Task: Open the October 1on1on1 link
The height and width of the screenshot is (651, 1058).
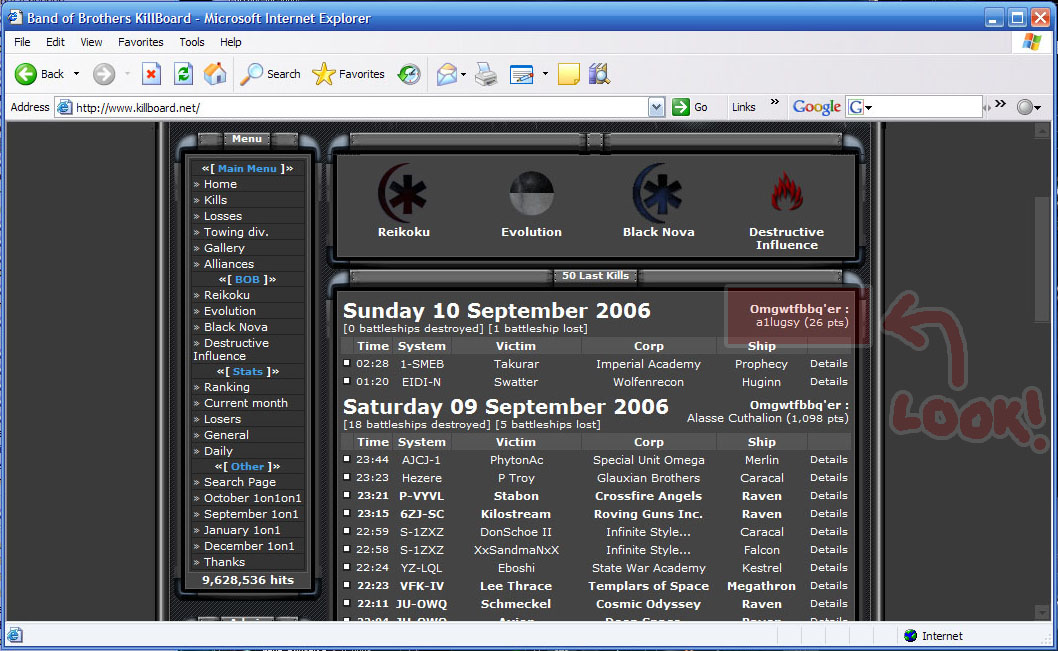Action: pos(252,498)
